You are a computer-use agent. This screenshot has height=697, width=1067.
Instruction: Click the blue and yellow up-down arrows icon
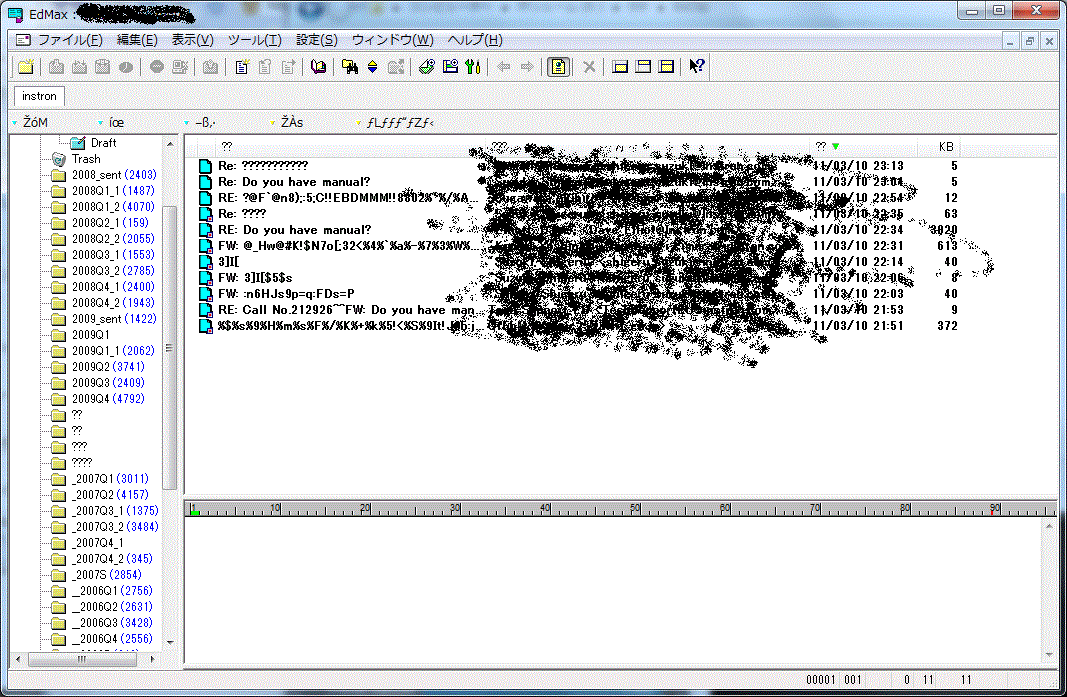(x=372, y=67)
